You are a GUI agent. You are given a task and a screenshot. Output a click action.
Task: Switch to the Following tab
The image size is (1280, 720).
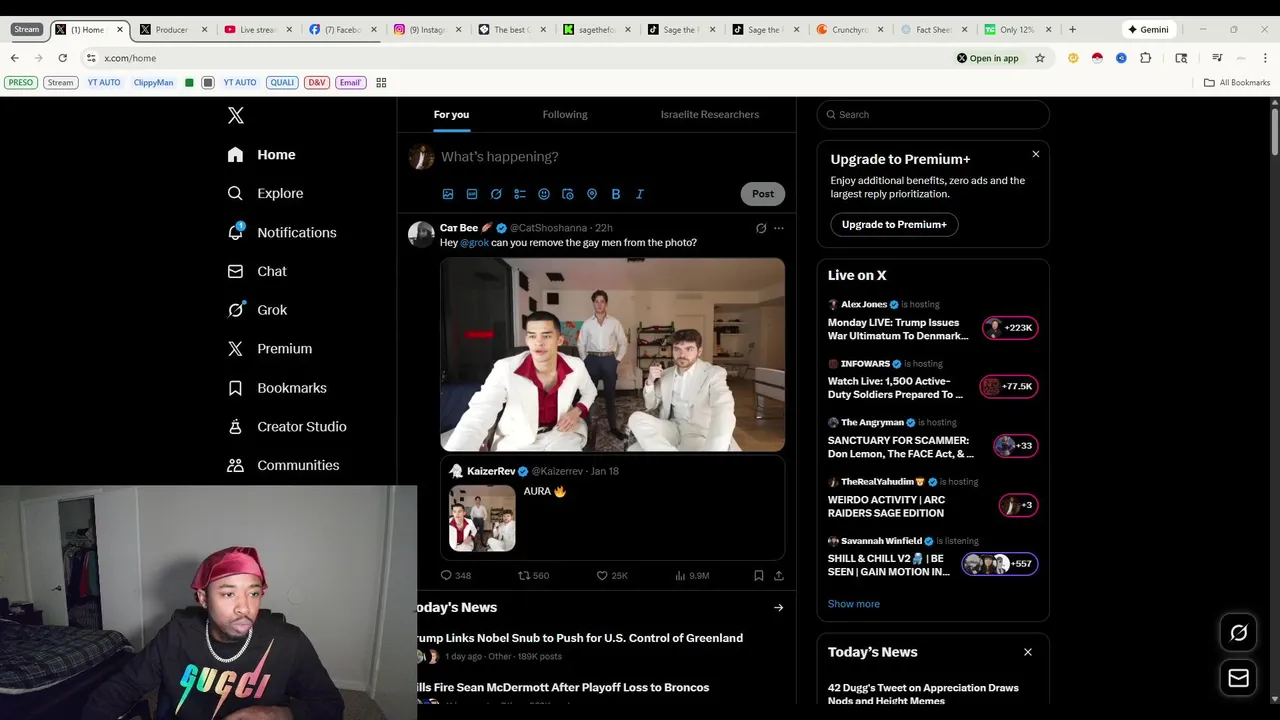click(x=565, y=114)
